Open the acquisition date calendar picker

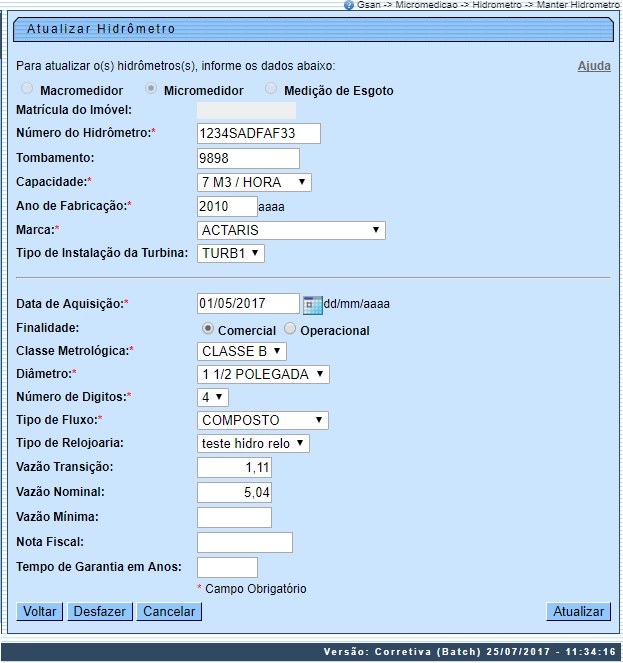tap(312, 304)
